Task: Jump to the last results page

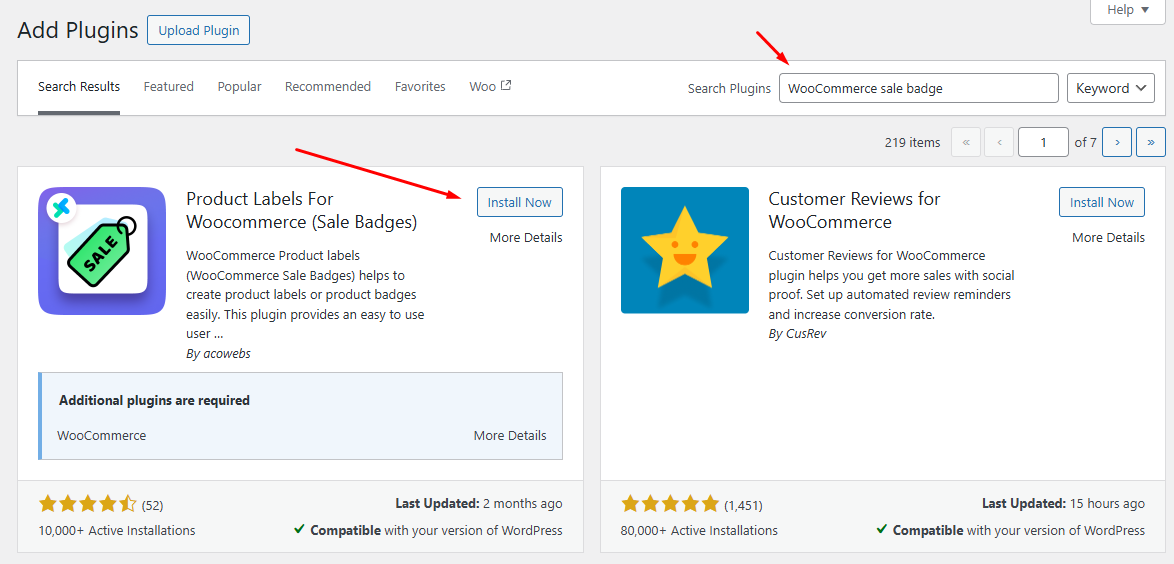Action: (1151, 142)
